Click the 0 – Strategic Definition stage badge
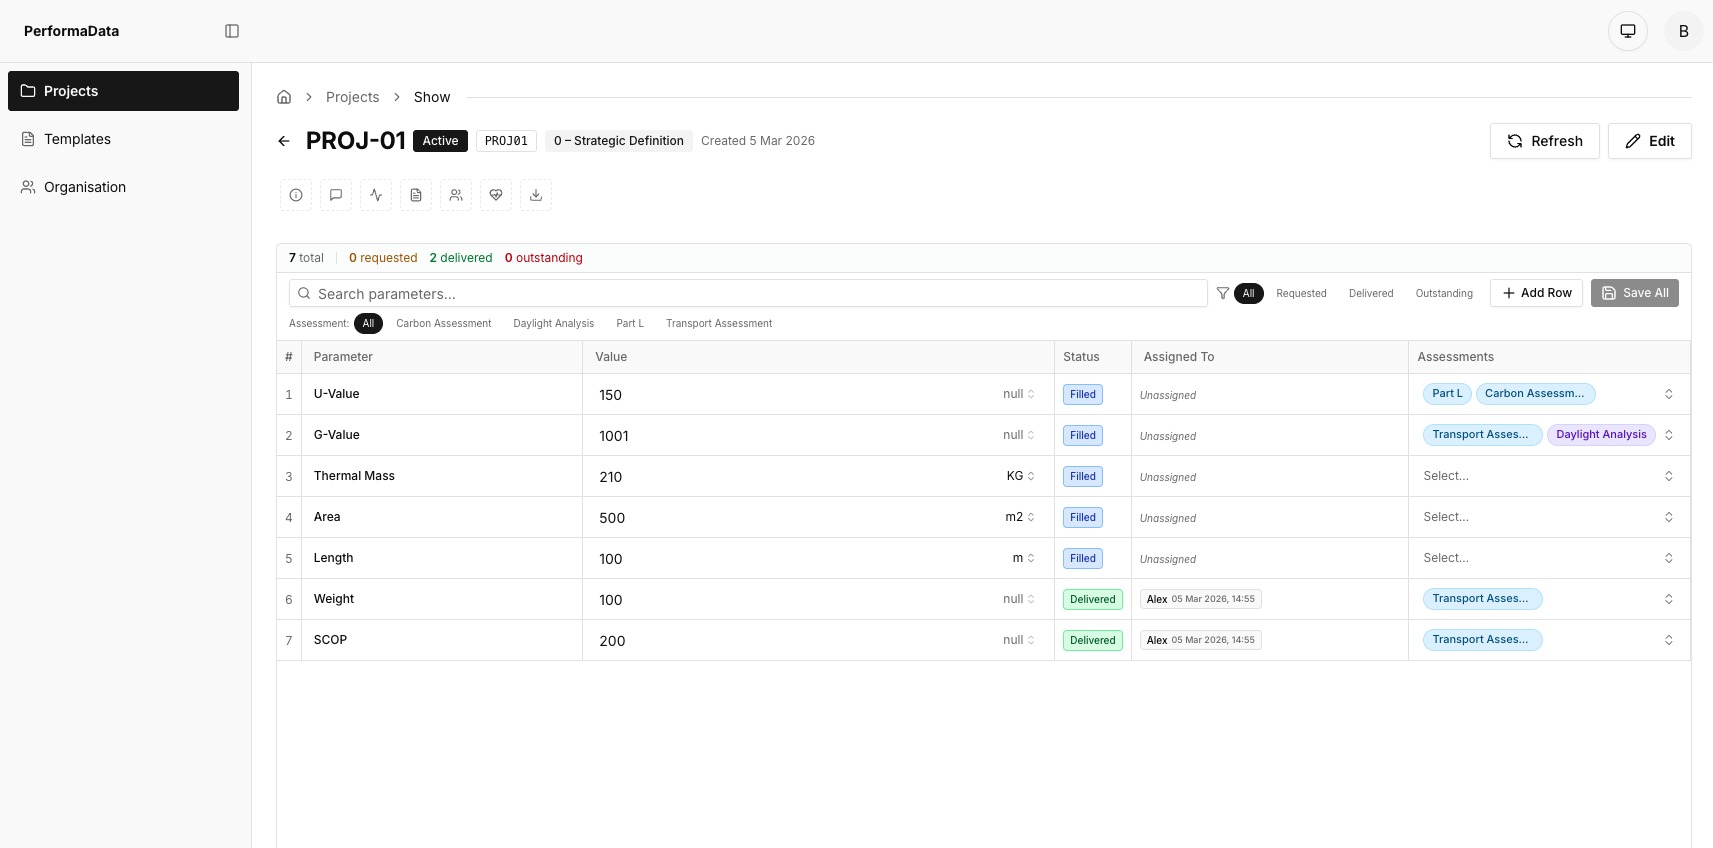Viewport: 1713px width, 848px height. click(x=619, y=141)
